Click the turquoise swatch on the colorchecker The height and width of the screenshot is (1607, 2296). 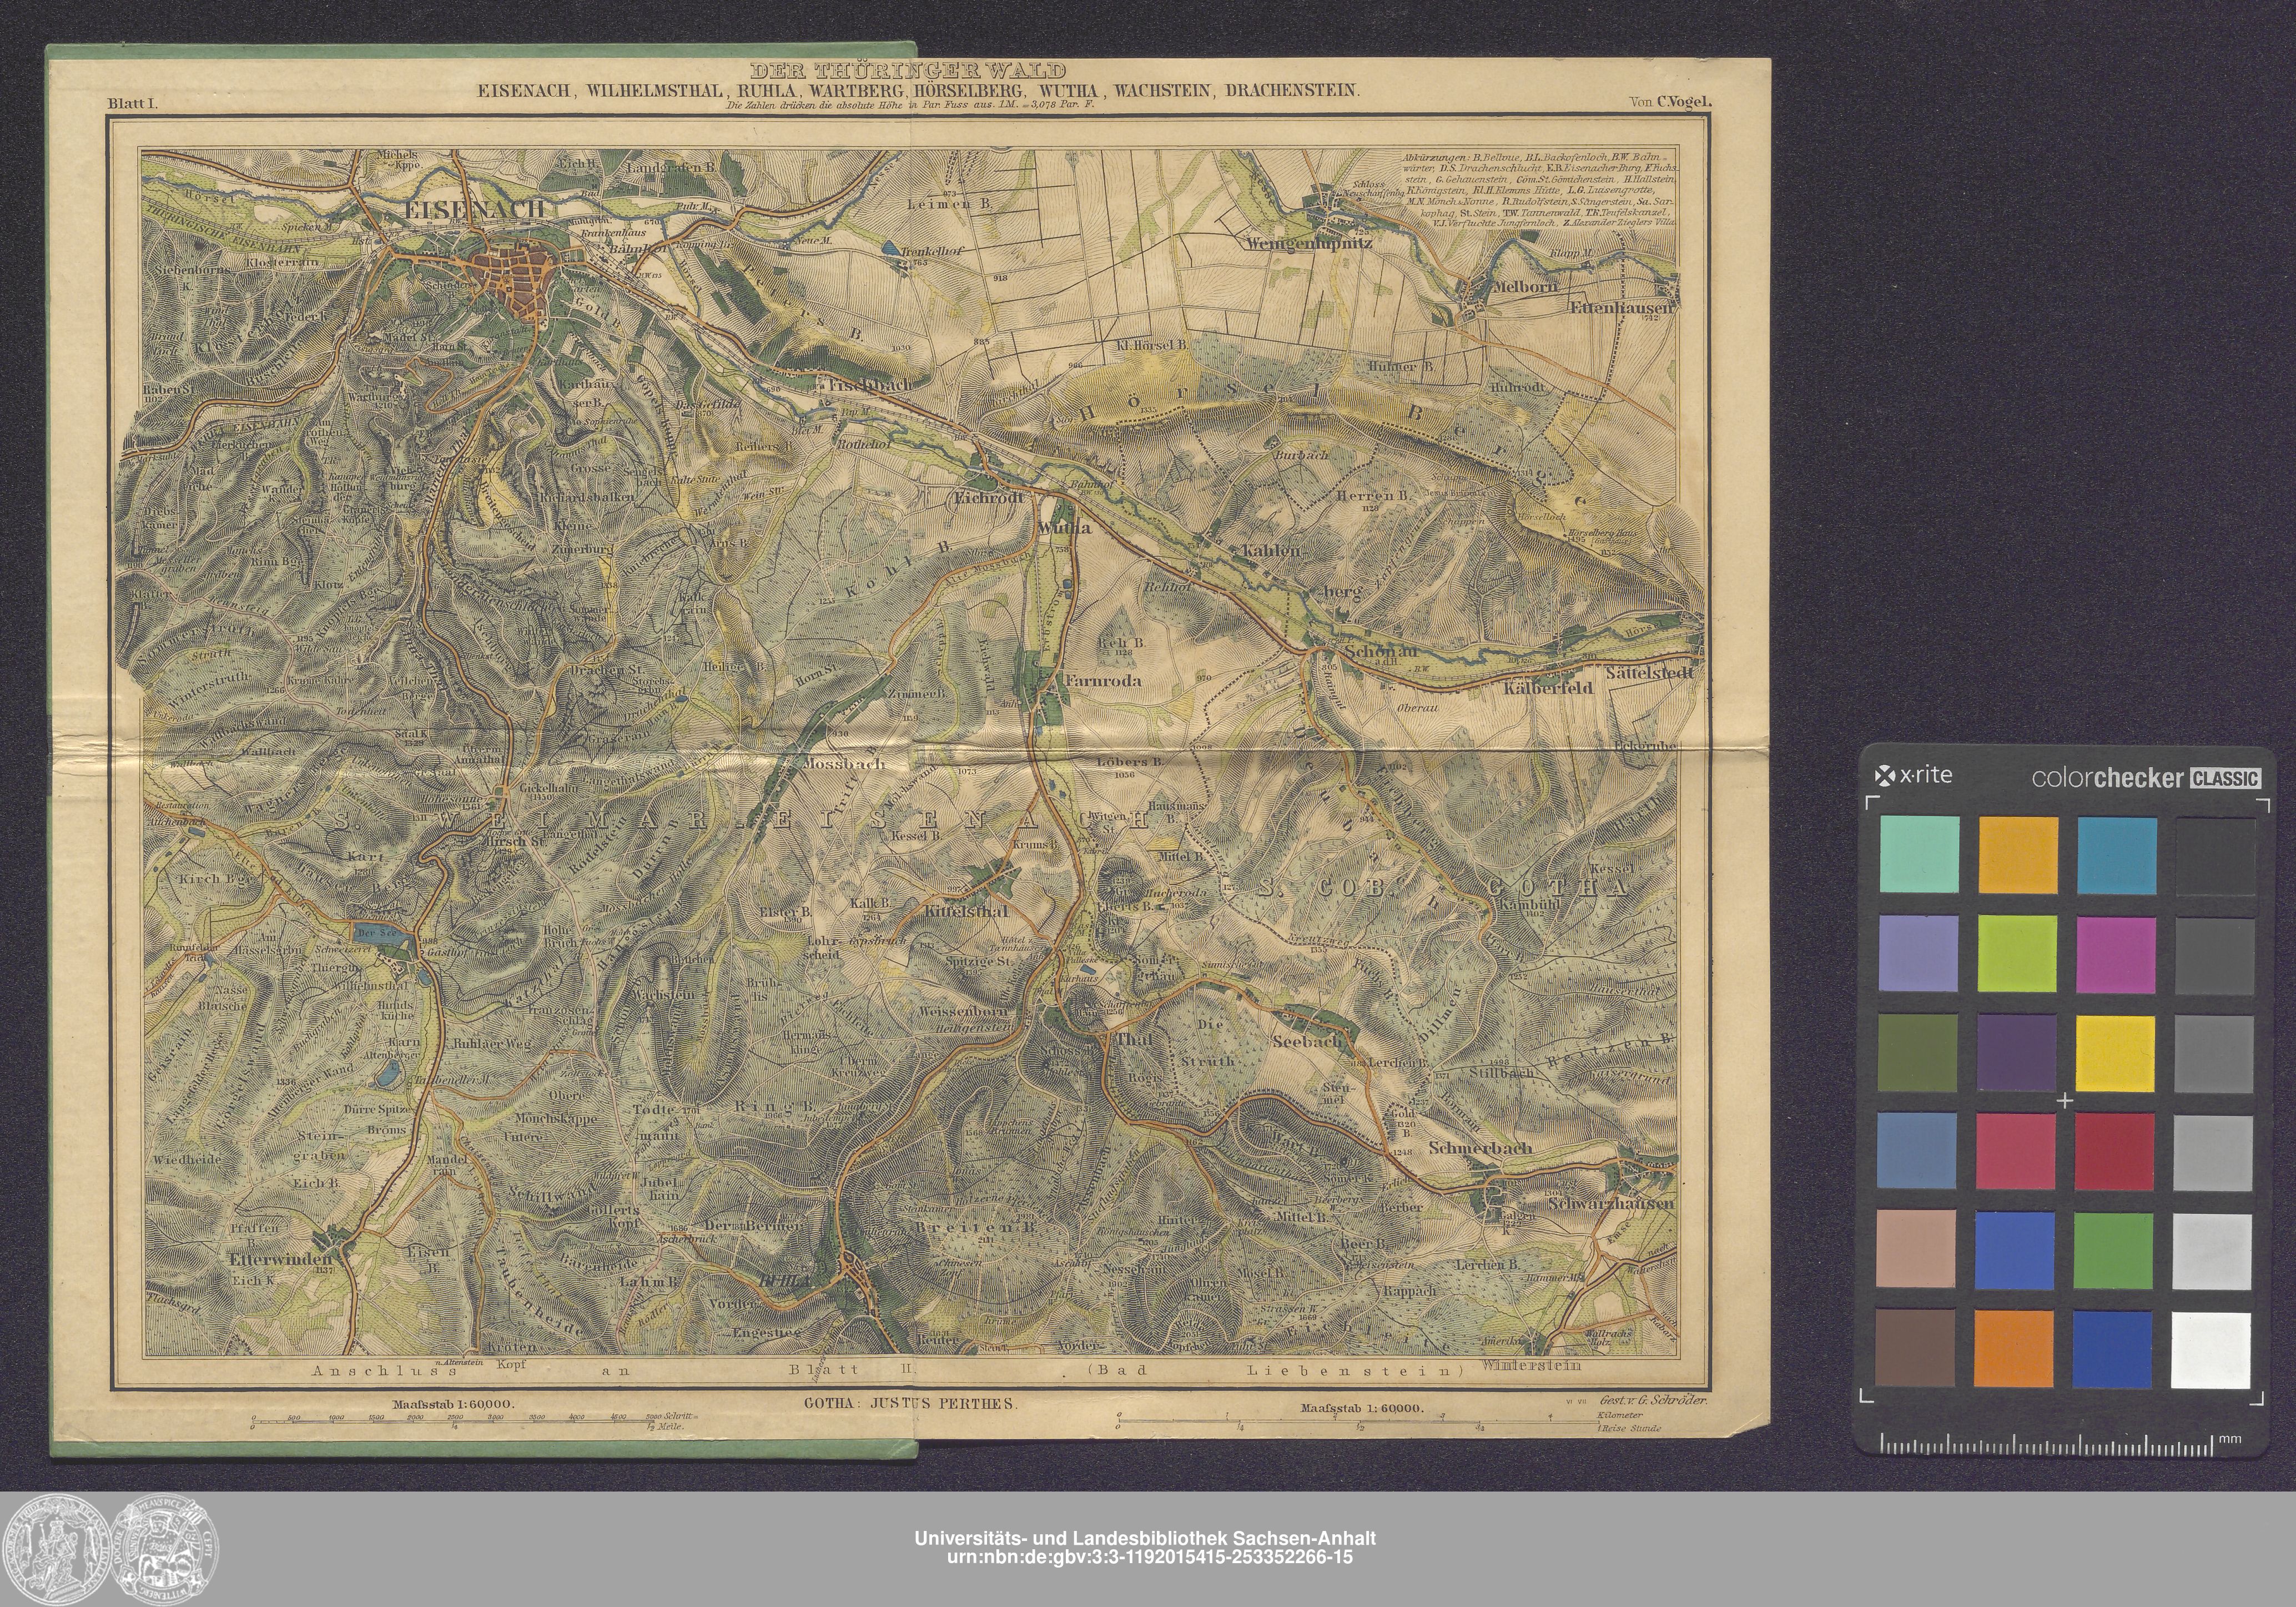(1919, 855)
